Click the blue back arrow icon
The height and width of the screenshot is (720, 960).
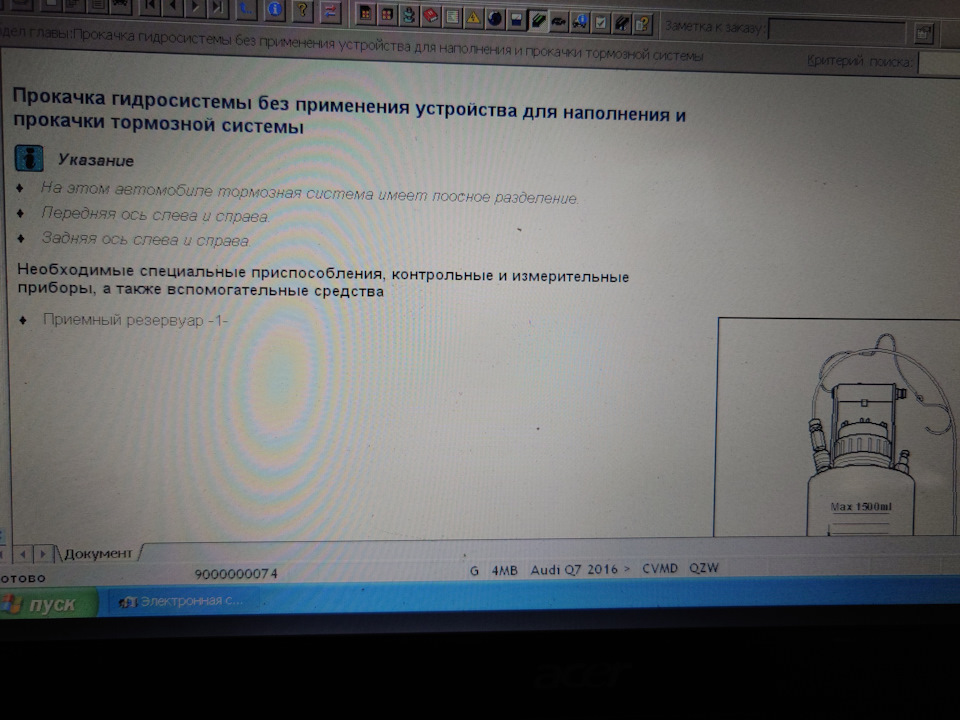pyautogui.click(x=246, y=9)
